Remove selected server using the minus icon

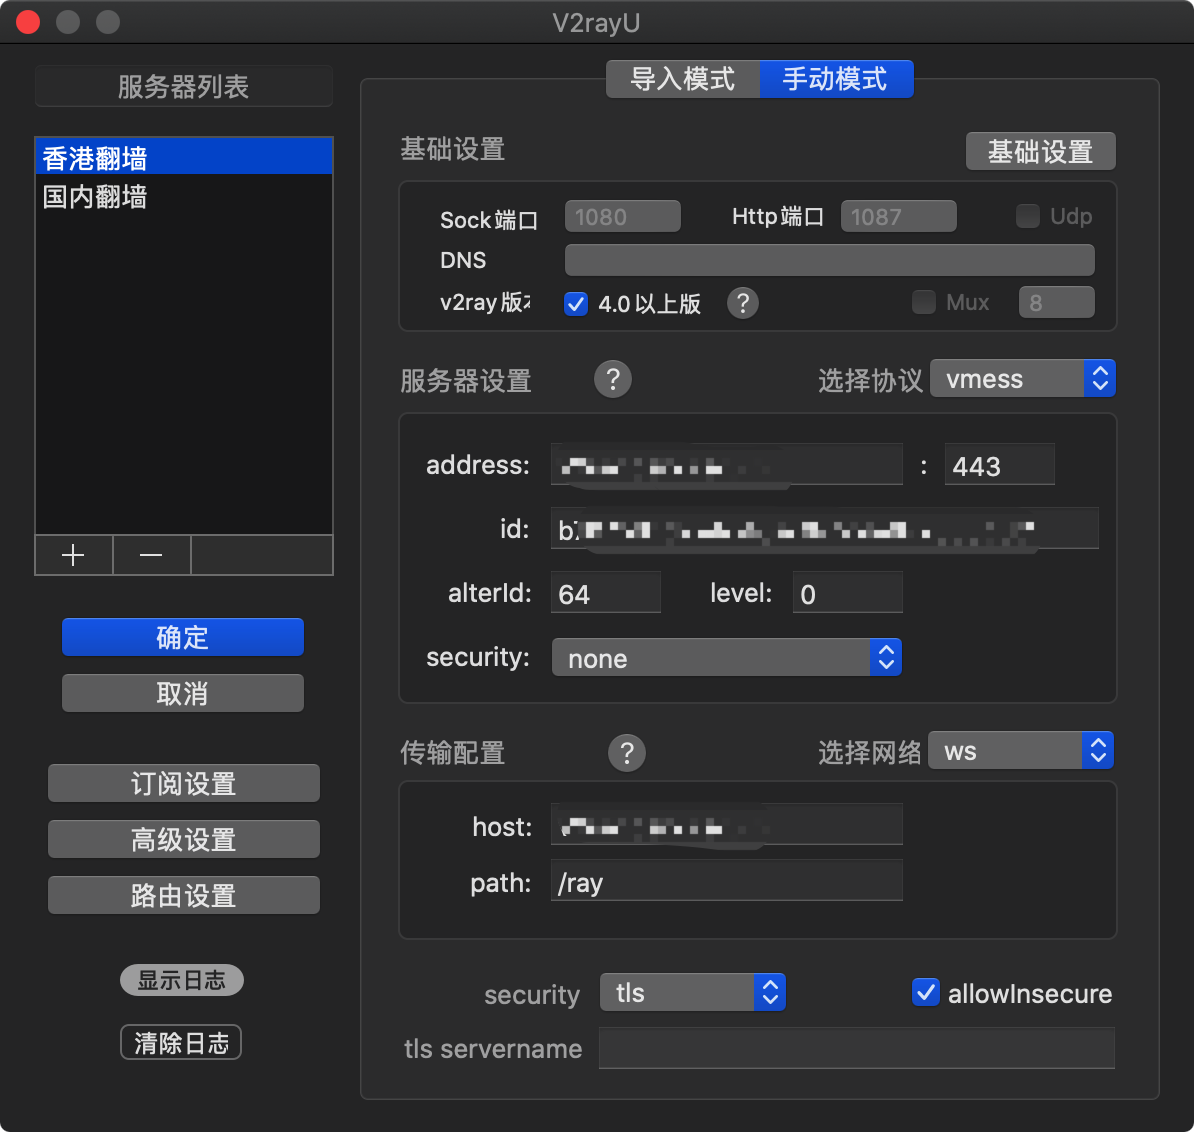(151, 555)
